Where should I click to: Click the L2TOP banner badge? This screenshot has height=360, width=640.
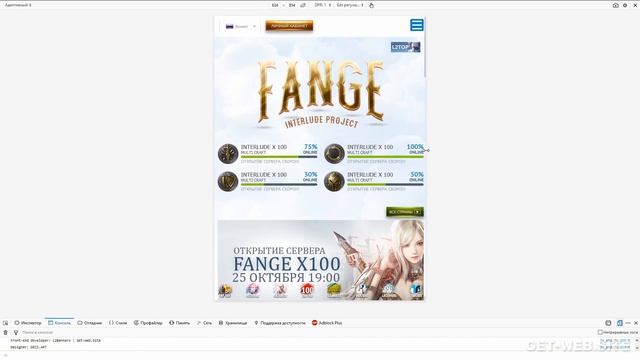pos(405,47)
